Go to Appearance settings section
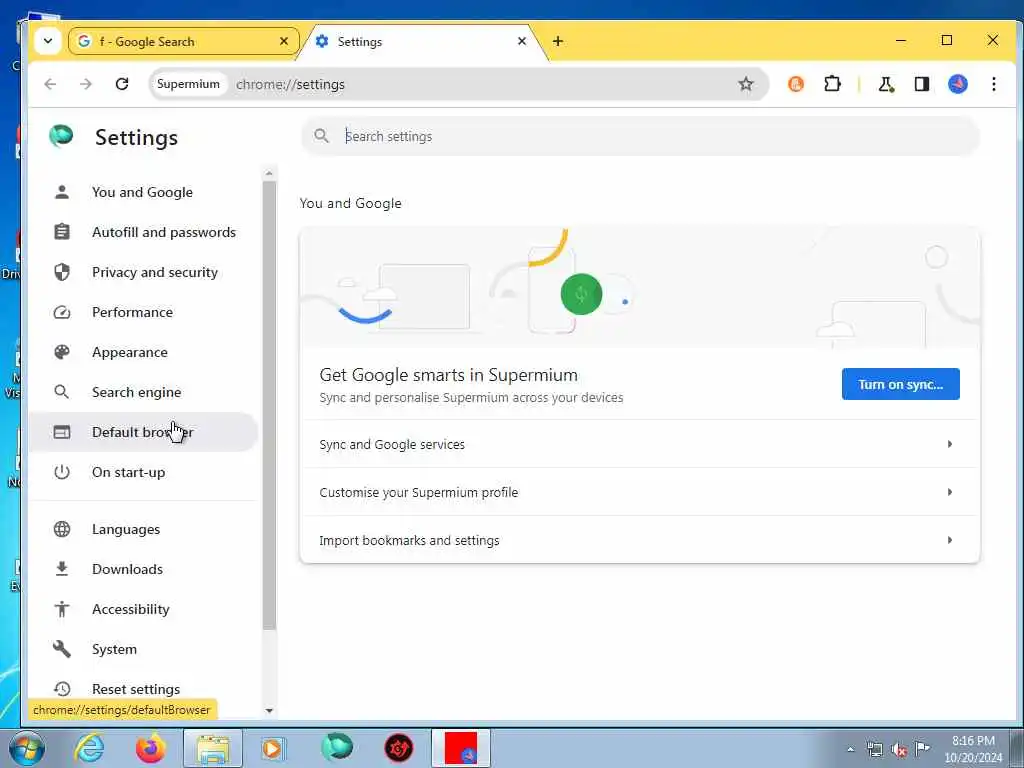1024x768 pixels. (130, 352)
